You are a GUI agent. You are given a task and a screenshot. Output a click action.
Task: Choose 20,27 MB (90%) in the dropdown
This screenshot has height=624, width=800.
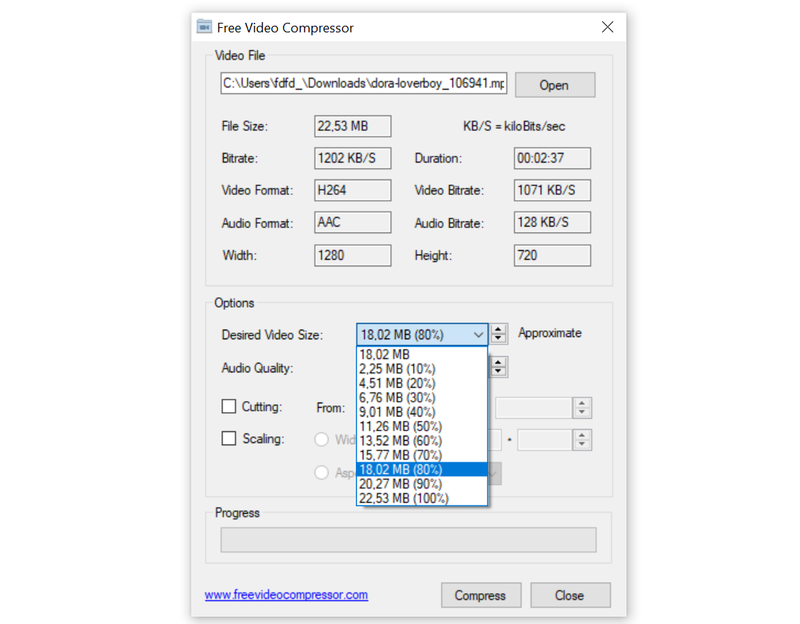click(422, 484)
